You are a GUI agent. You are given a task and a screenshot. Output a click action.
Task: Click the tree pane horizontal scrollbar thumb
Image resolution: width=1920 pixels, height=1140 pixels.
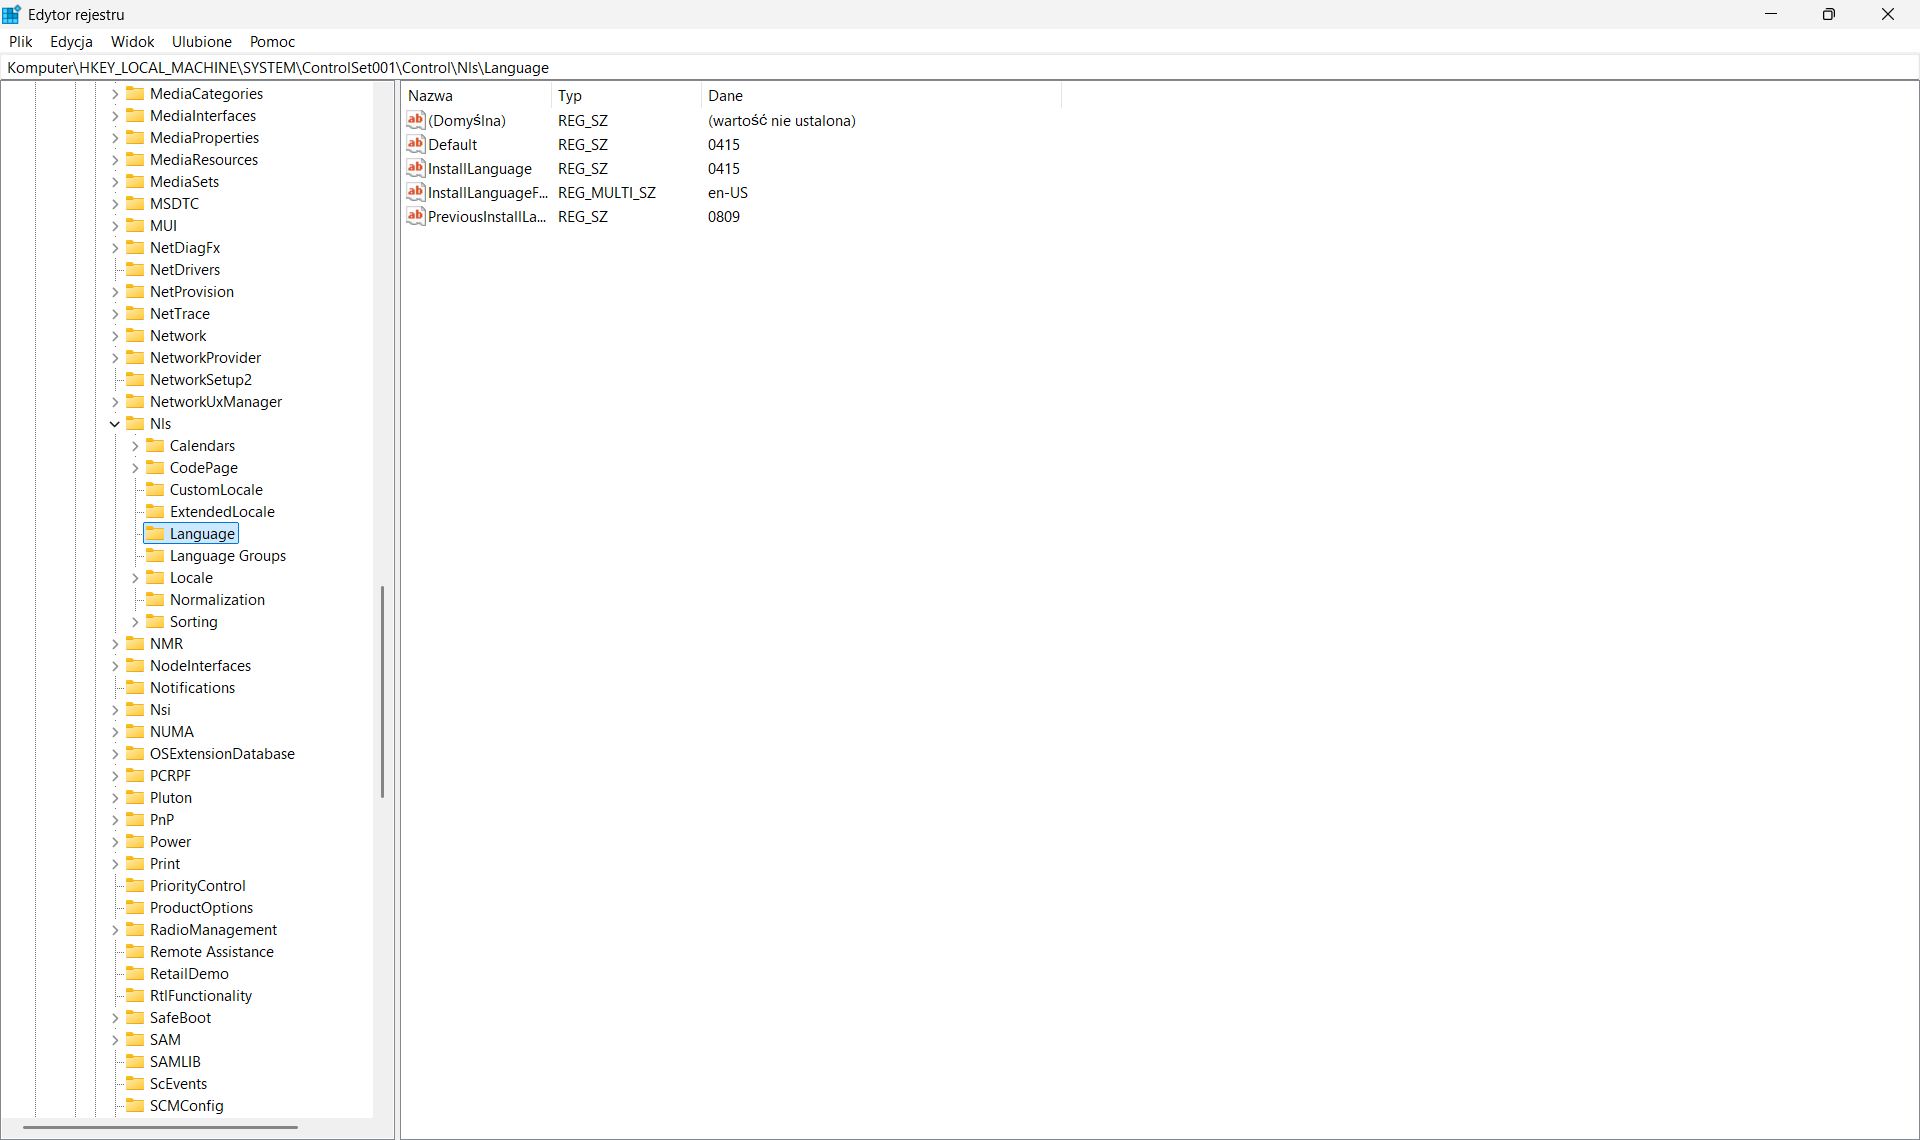[x=160, y=1127]
